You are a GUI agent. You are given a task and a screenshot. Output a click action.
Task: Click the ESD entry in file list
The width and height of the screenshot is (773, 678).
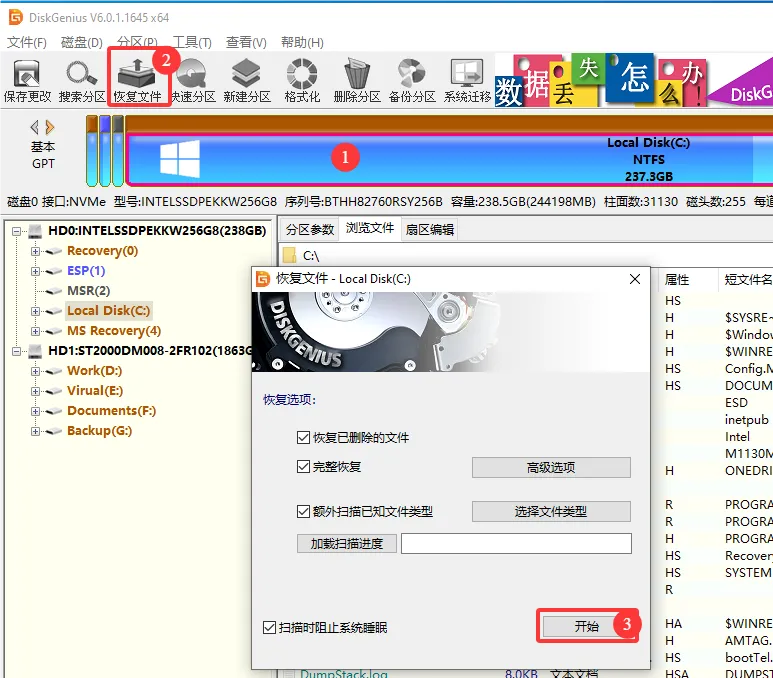(737, 403)
